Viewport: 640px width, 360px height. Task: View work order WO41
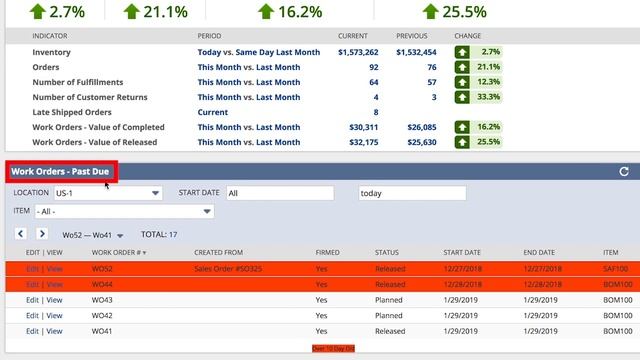point(54,331)
